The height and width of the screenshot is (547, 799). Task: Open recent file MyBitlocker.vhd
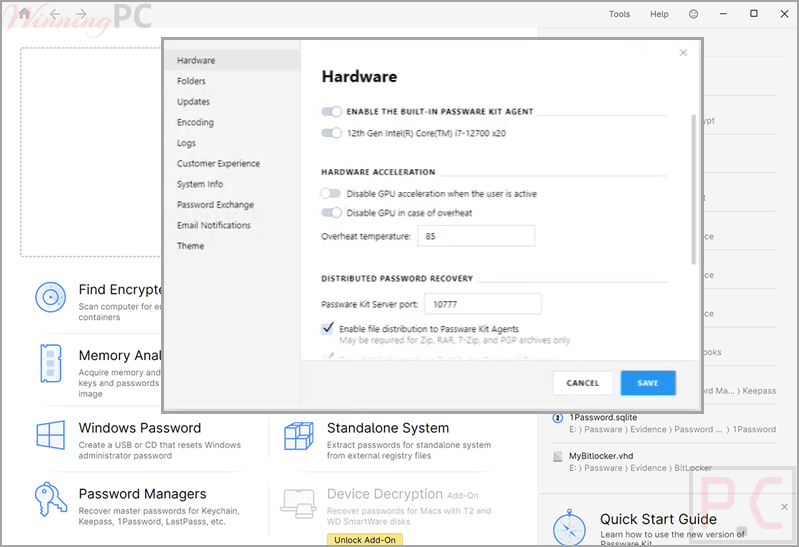tap(601, 456)
